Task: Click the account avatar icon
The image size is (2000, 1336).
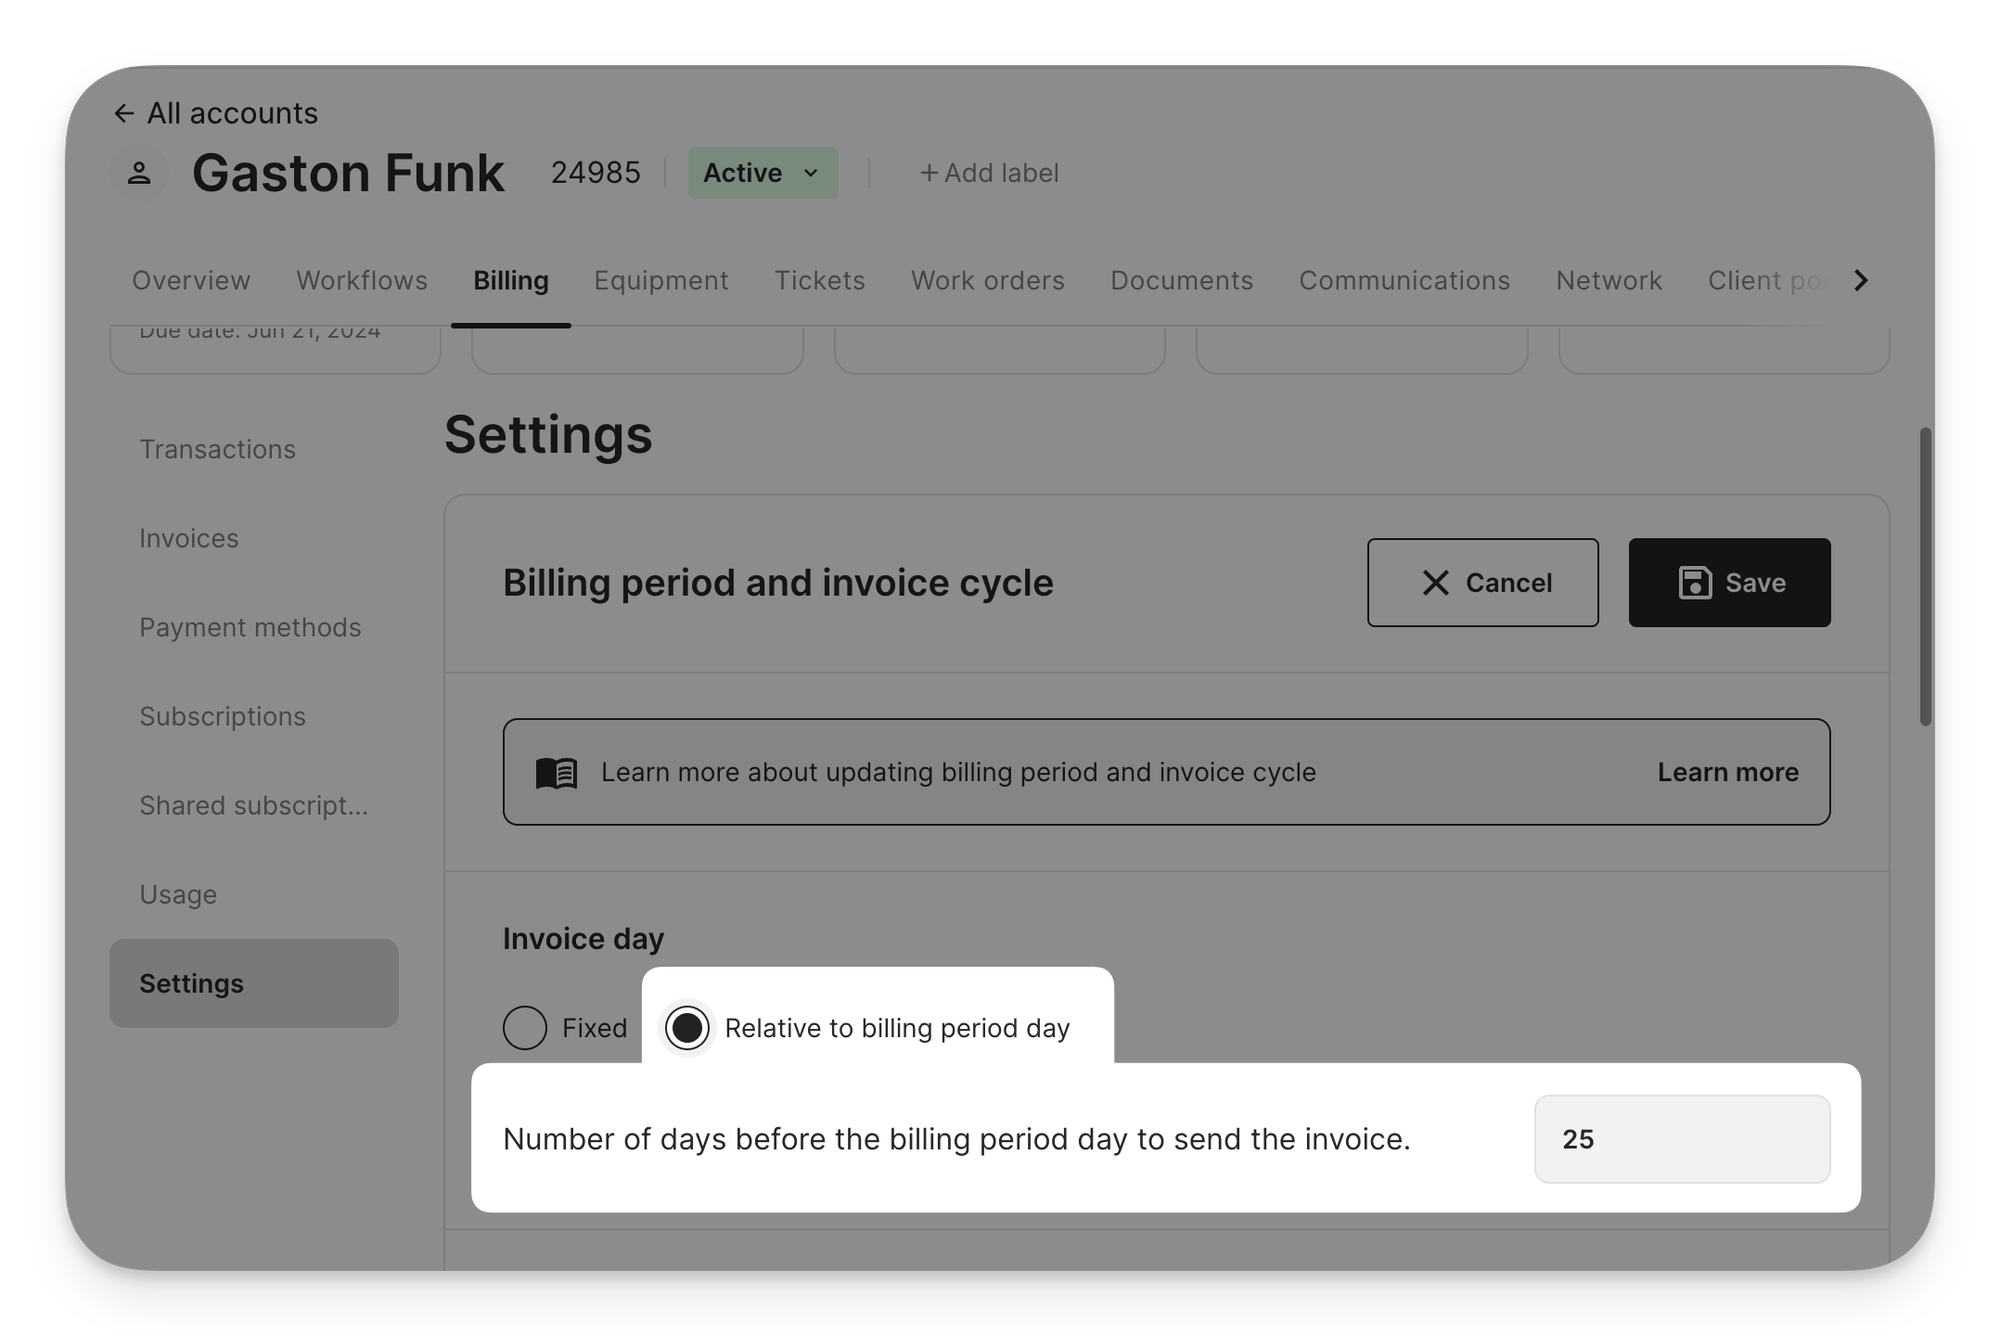Action: [x=139, y=173]
